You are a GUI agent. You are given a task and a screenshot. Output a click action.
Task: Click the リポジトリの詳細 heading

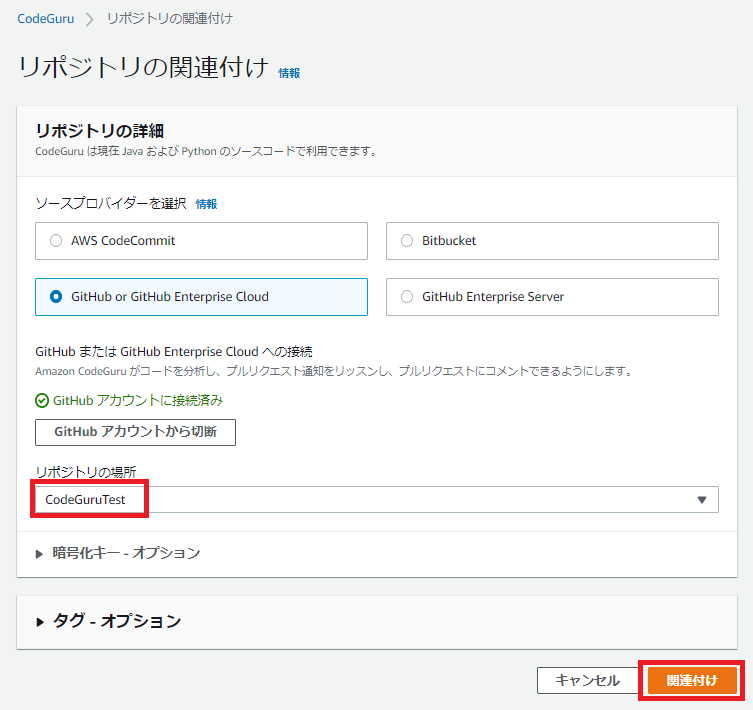click(99, 131)
